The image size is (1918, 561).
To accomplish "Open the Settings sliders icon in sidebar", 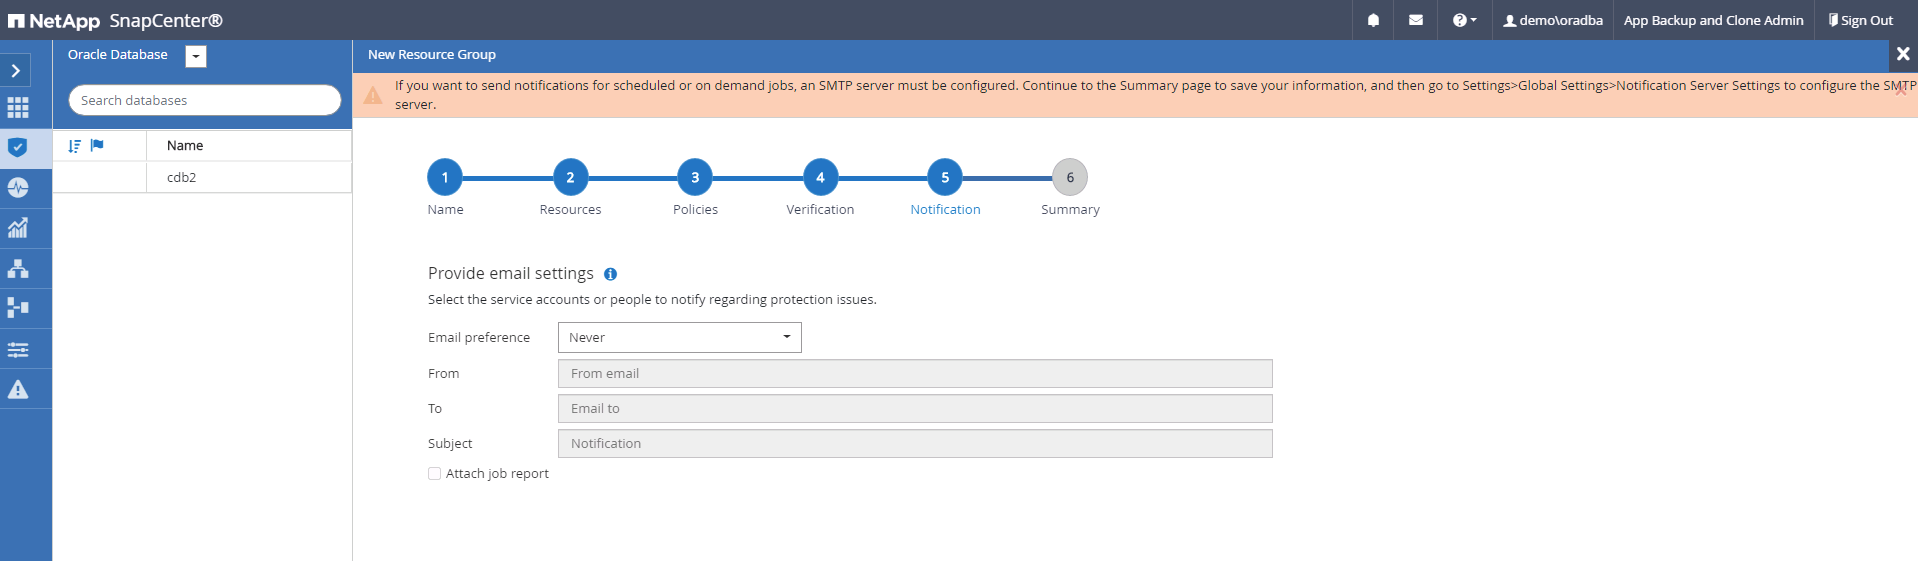I will pos(18,349).
